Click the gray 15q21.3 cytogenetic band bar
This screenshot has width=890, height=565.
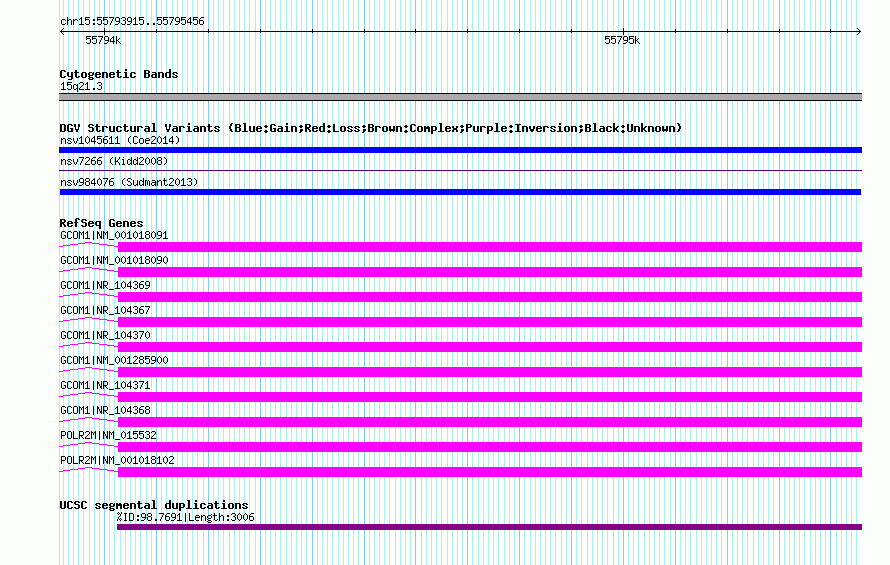point(460,97)
